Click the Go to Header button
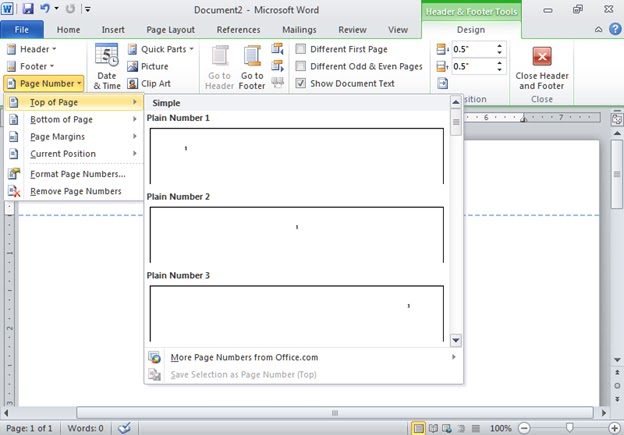 [x=219, y=66]
